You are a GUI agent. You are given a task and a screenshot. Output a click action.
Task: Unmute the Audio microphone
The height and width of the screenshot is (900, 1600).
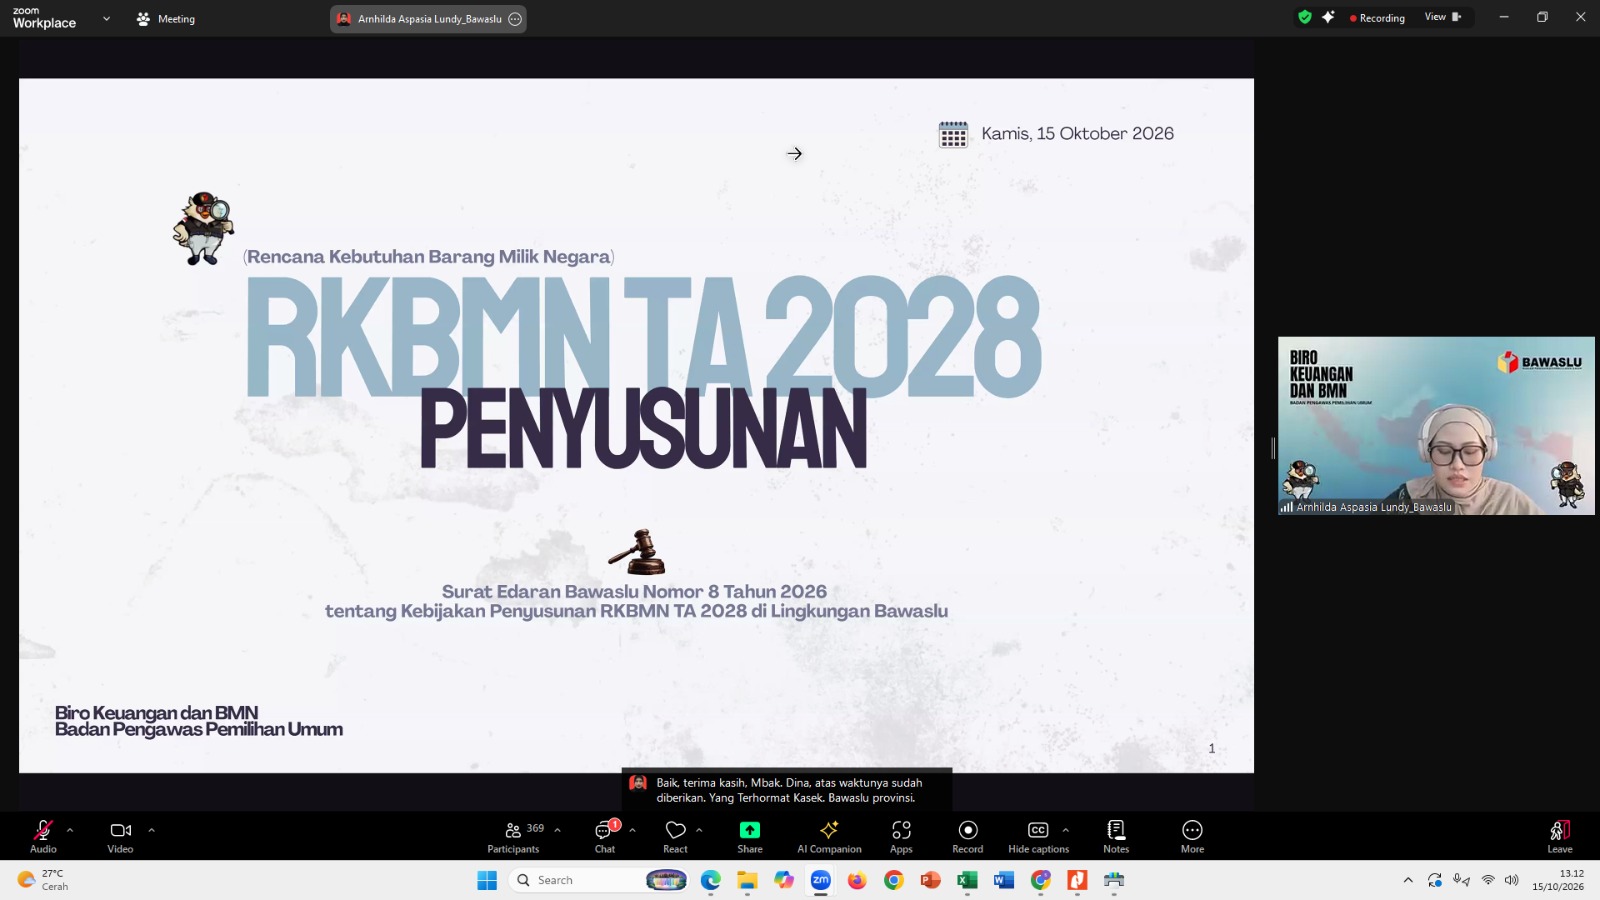[x=43, y=836]
